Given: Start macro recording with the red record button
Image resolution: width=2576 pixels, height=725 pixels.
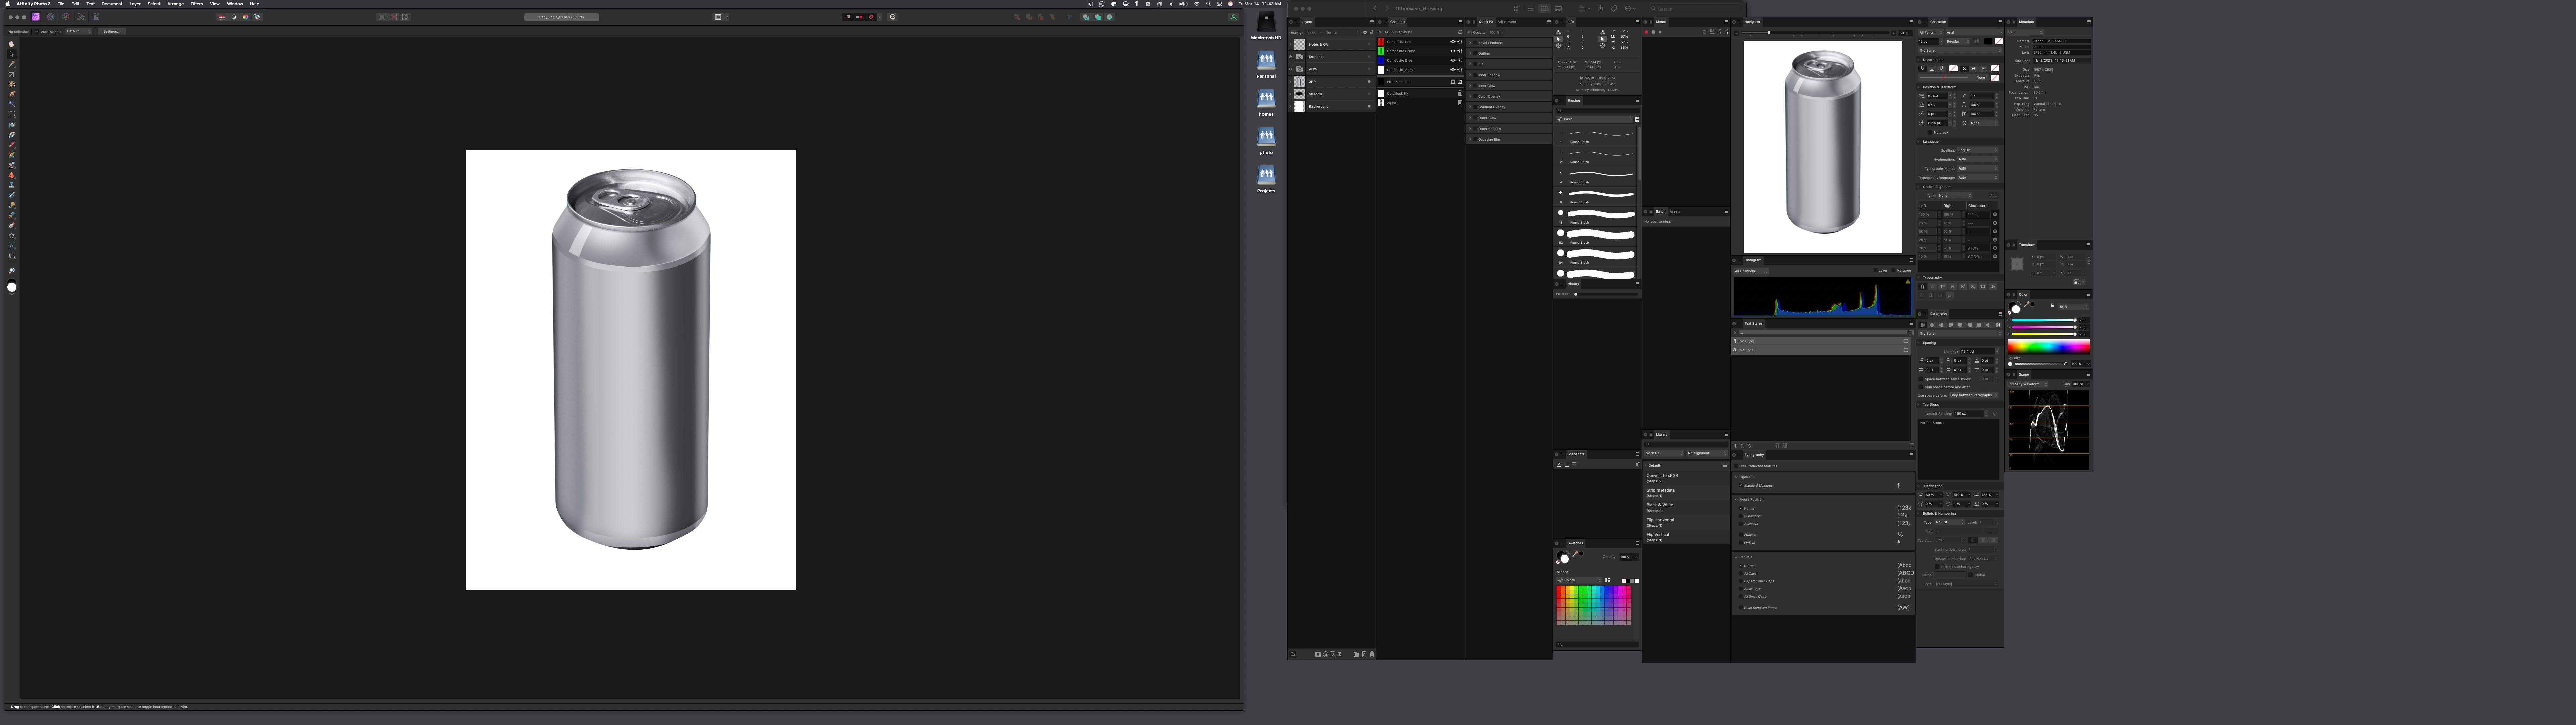Looking at the screenshot, I should pyautogui.click(x=1647, y=32).
